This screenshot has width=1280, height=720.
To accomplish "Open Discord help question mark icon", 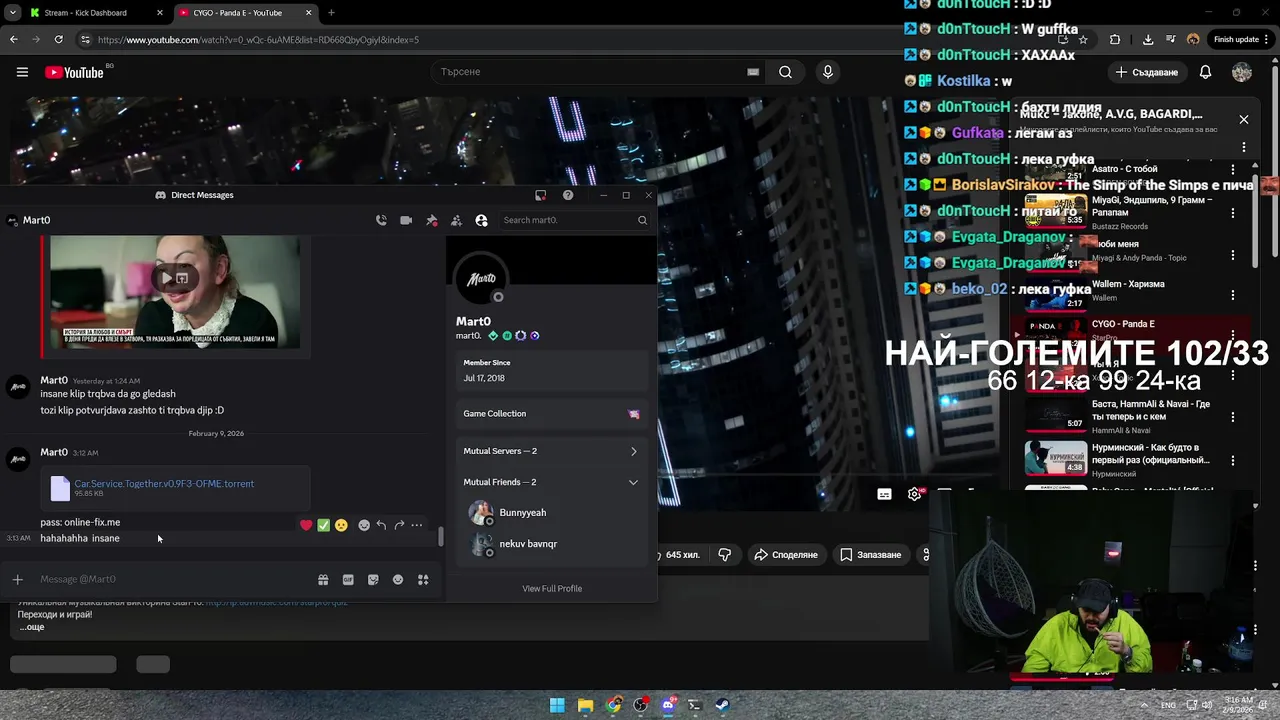I will (568, 195).
